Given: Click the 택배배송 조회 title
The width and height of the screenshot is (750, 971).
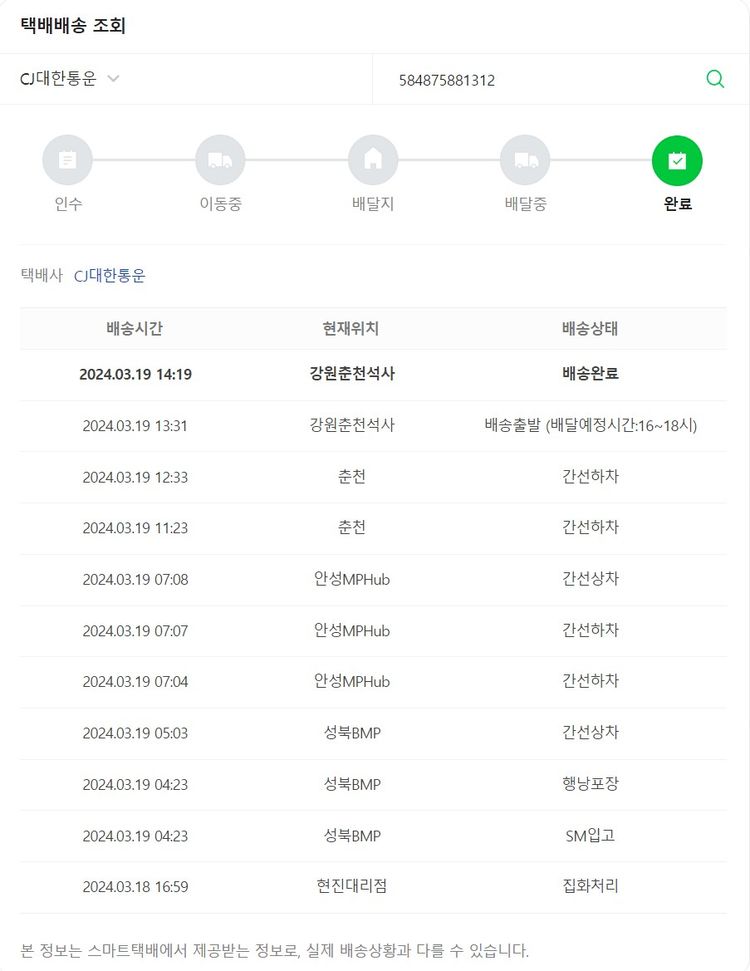Looking at the screenshot, I should click(73, 26).
